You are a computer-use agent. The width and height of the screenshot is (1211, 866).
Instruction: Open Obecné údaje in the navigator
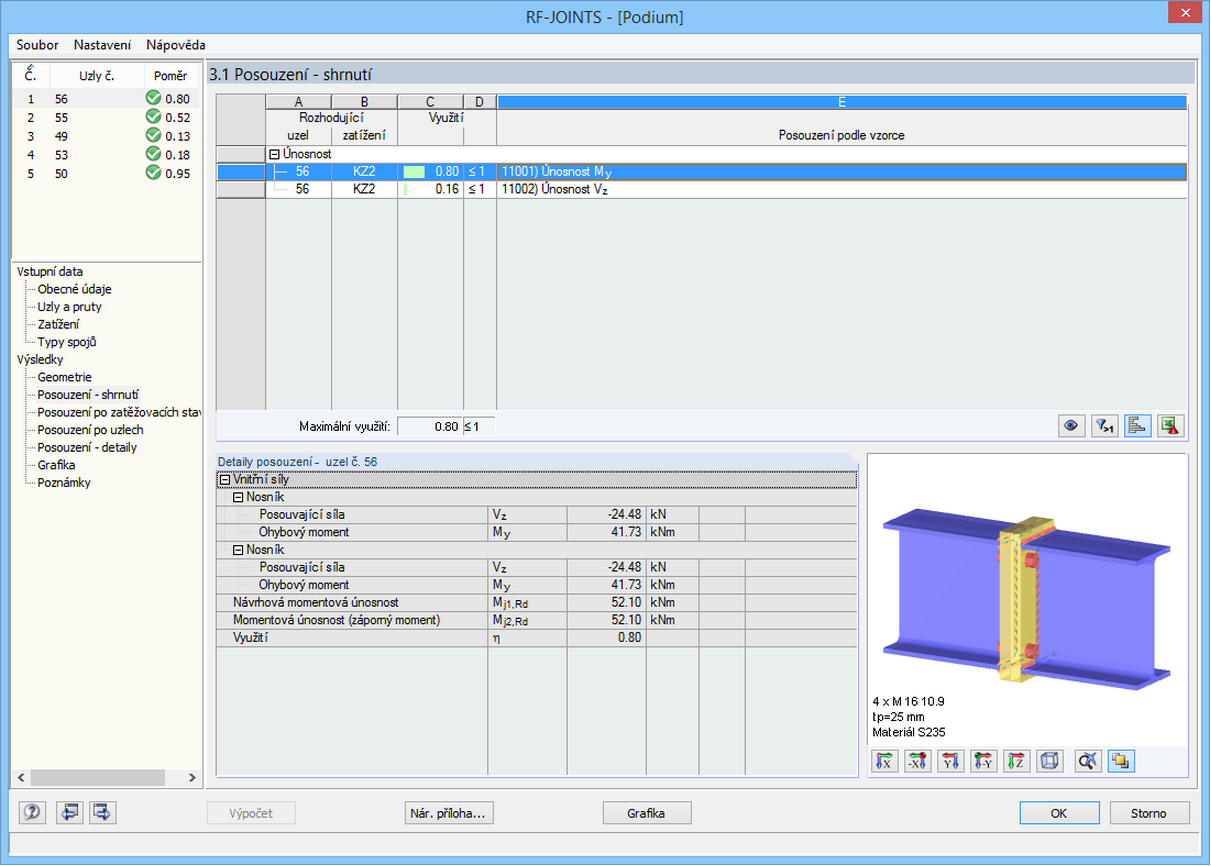(74, 289)
